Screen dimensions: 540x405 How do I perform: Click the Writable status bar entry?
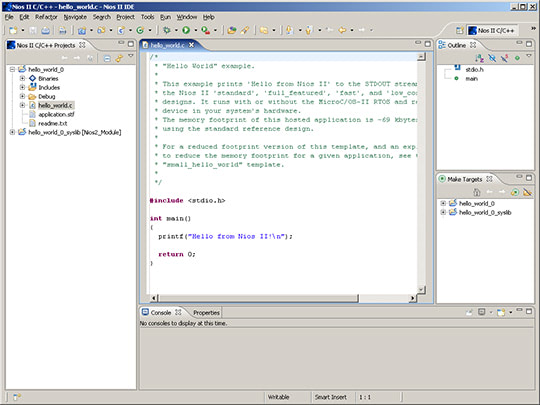(279, 397)
